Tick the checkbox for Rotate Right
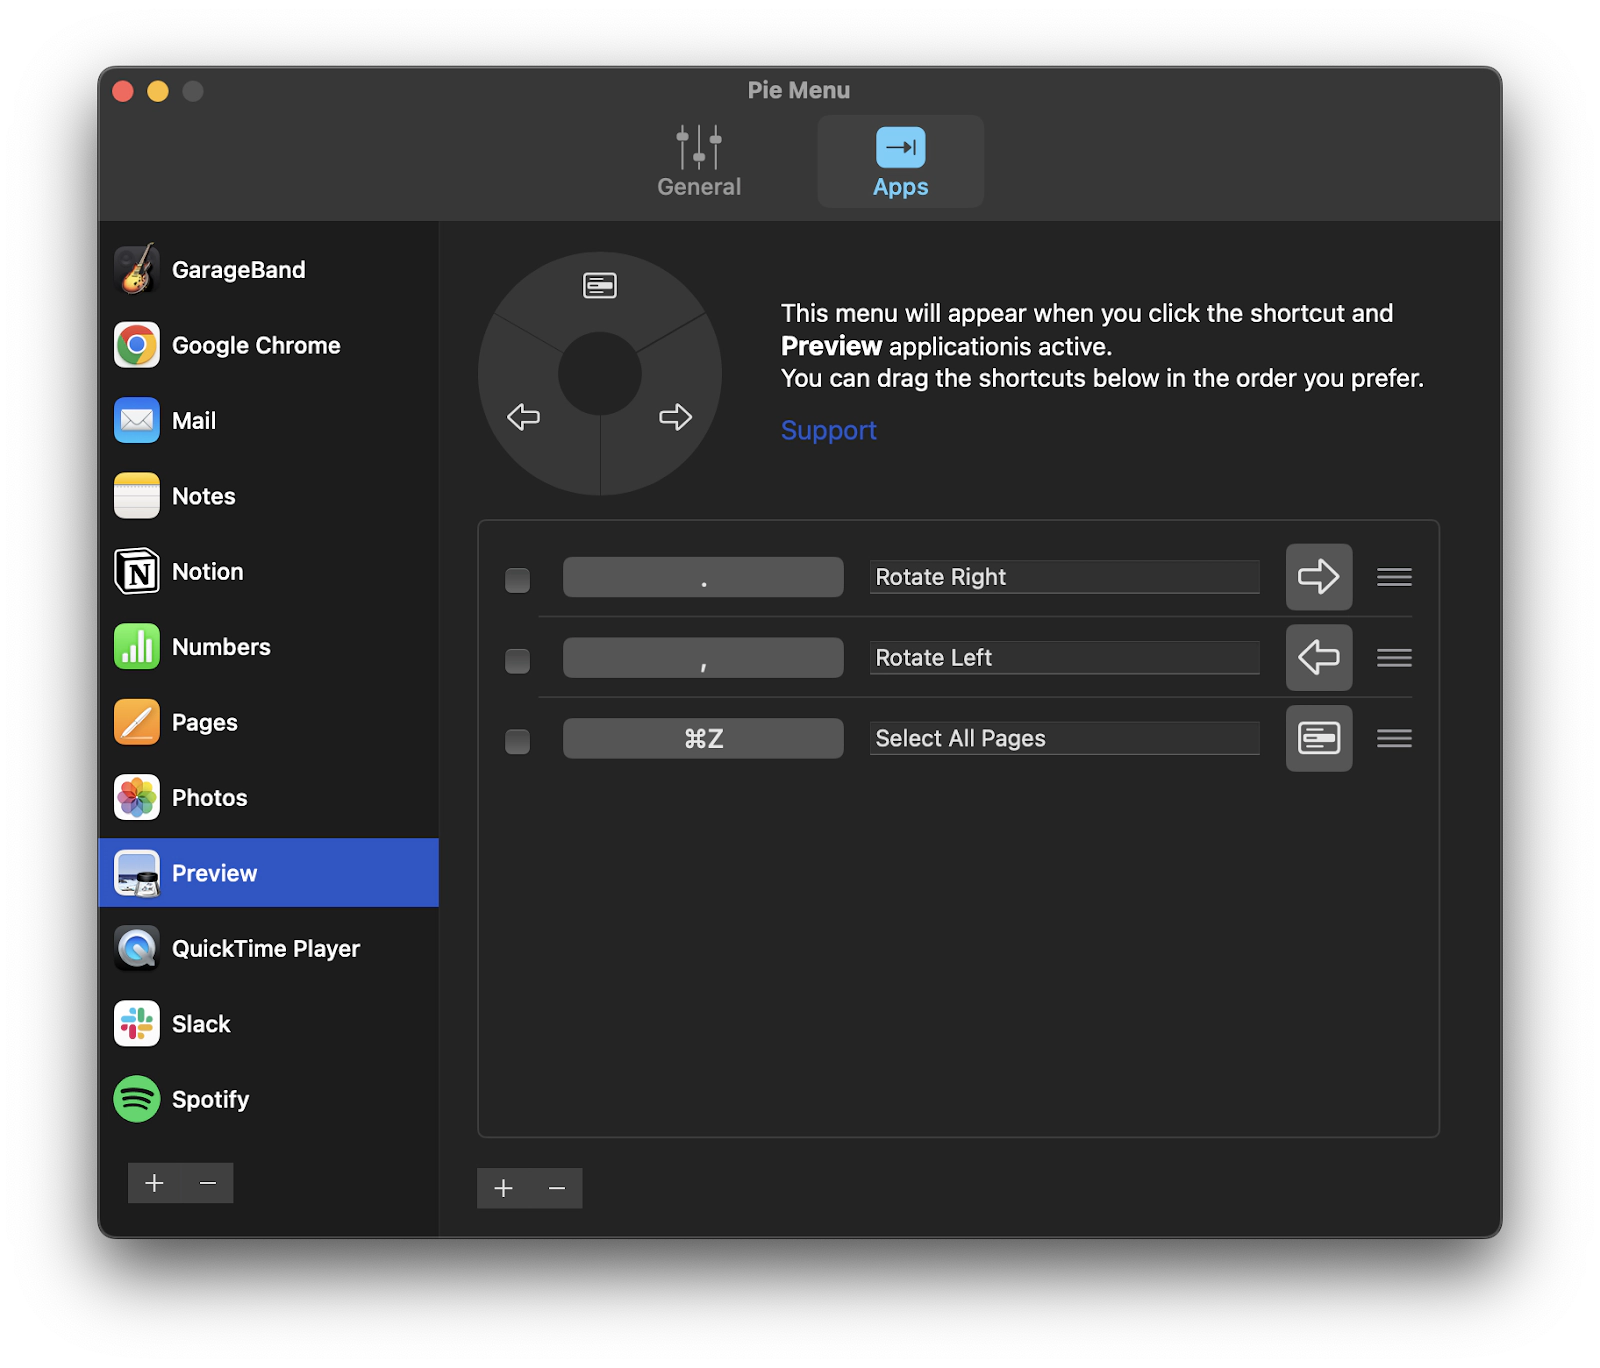Screen dimensions: 1600x1368 tap(517, 580)
